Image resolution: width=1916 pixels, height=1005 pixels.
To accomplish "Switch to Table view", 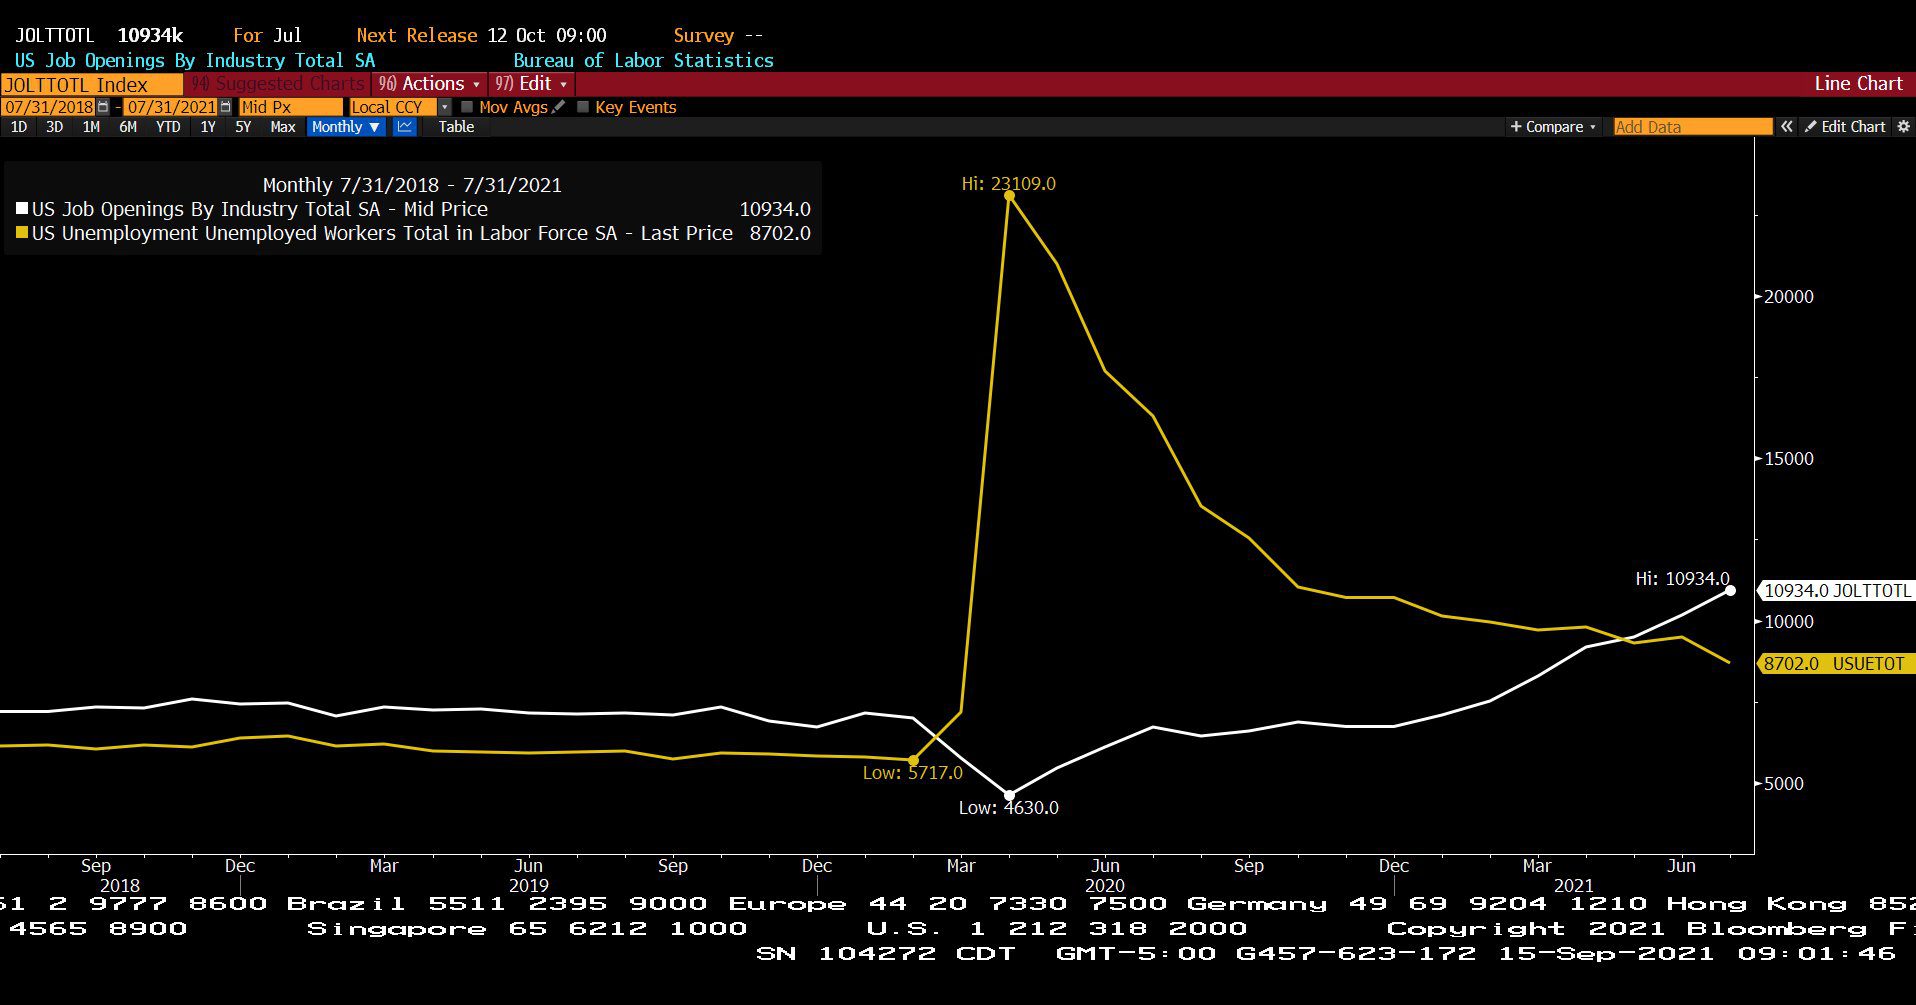I will (456, 127).
